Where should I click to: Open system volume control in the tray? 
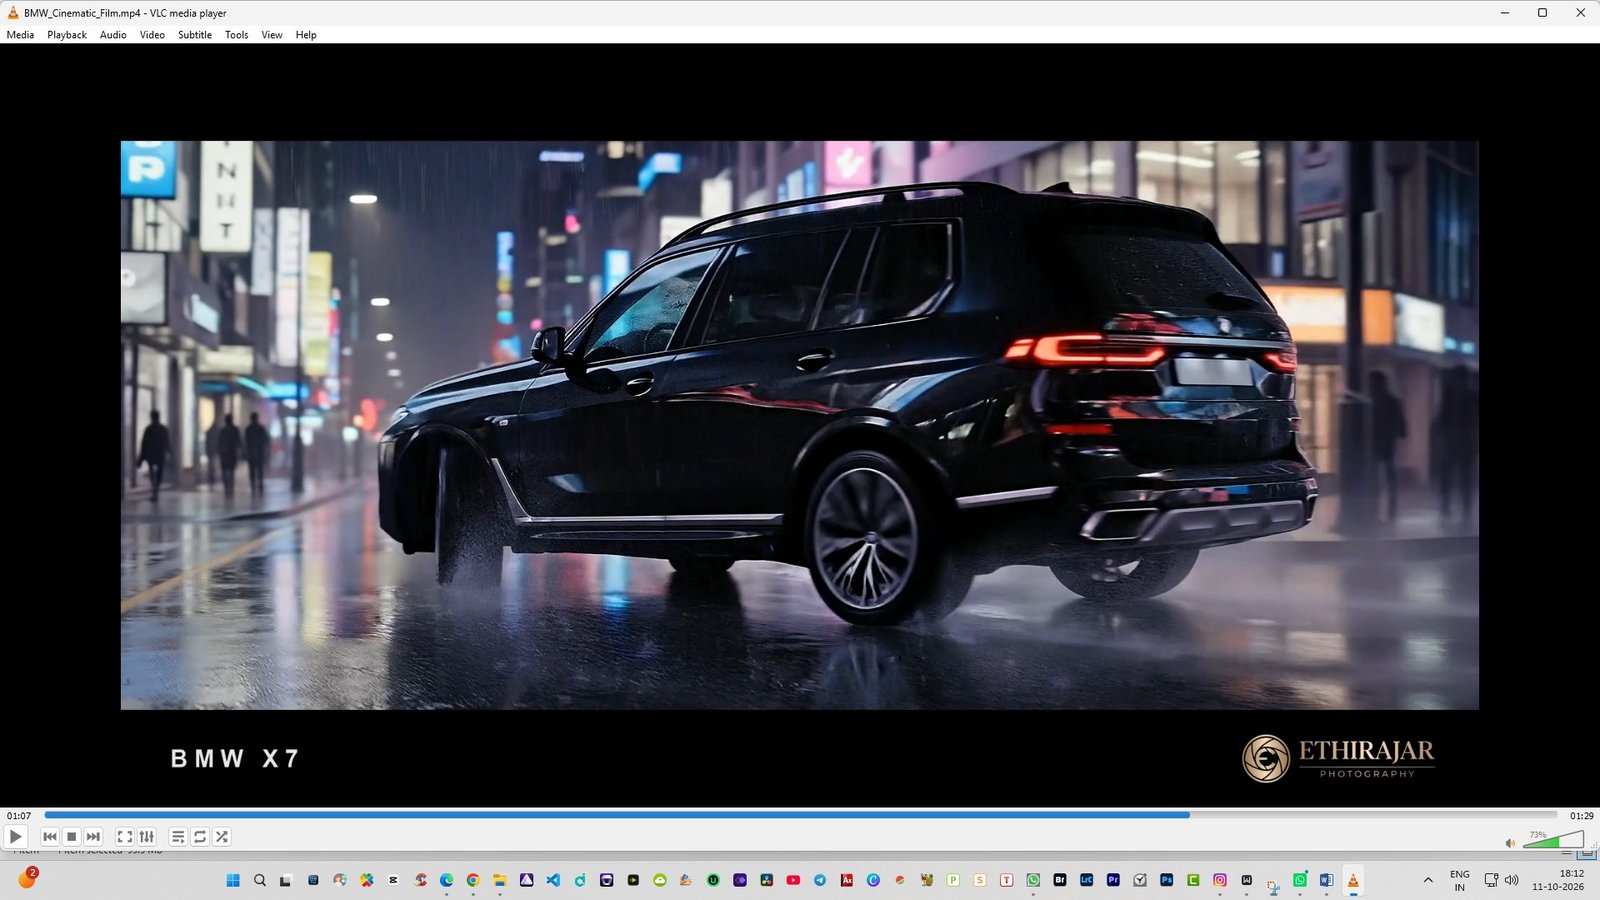pyautogui.click(x=1511, y=880)
